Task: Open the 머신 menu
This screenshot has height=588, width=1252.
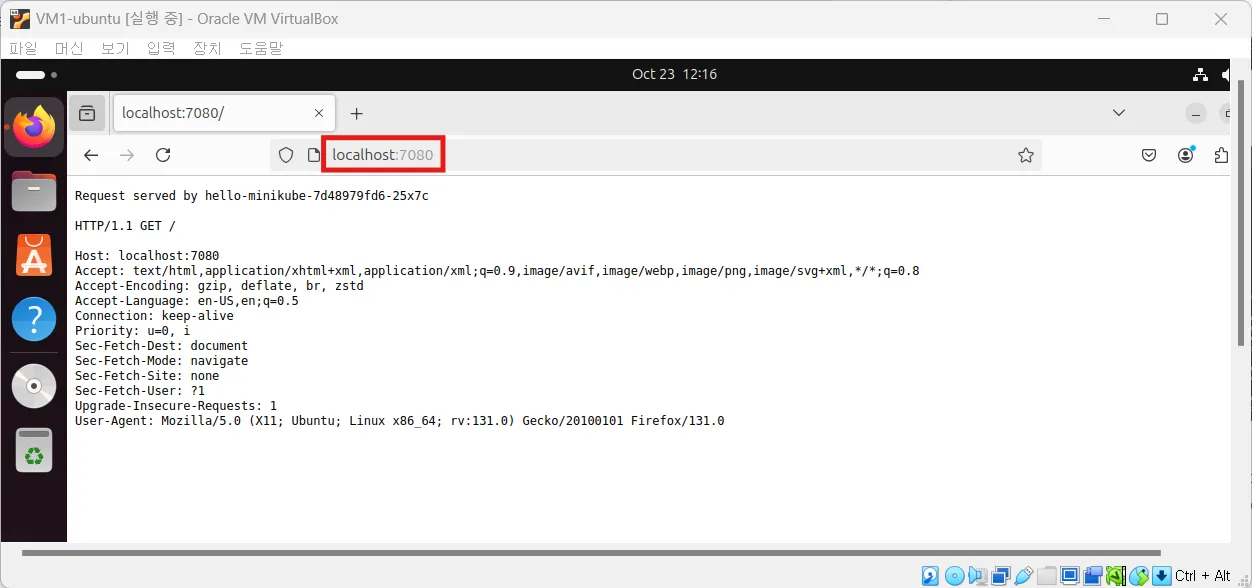Action: [69, 48]
